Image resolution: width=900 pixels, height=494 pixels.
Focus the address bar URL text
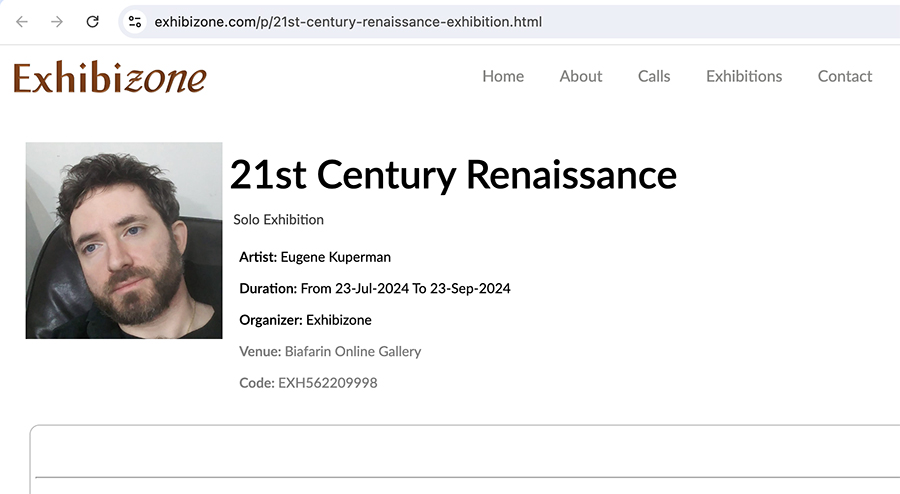tap(348, 22)
